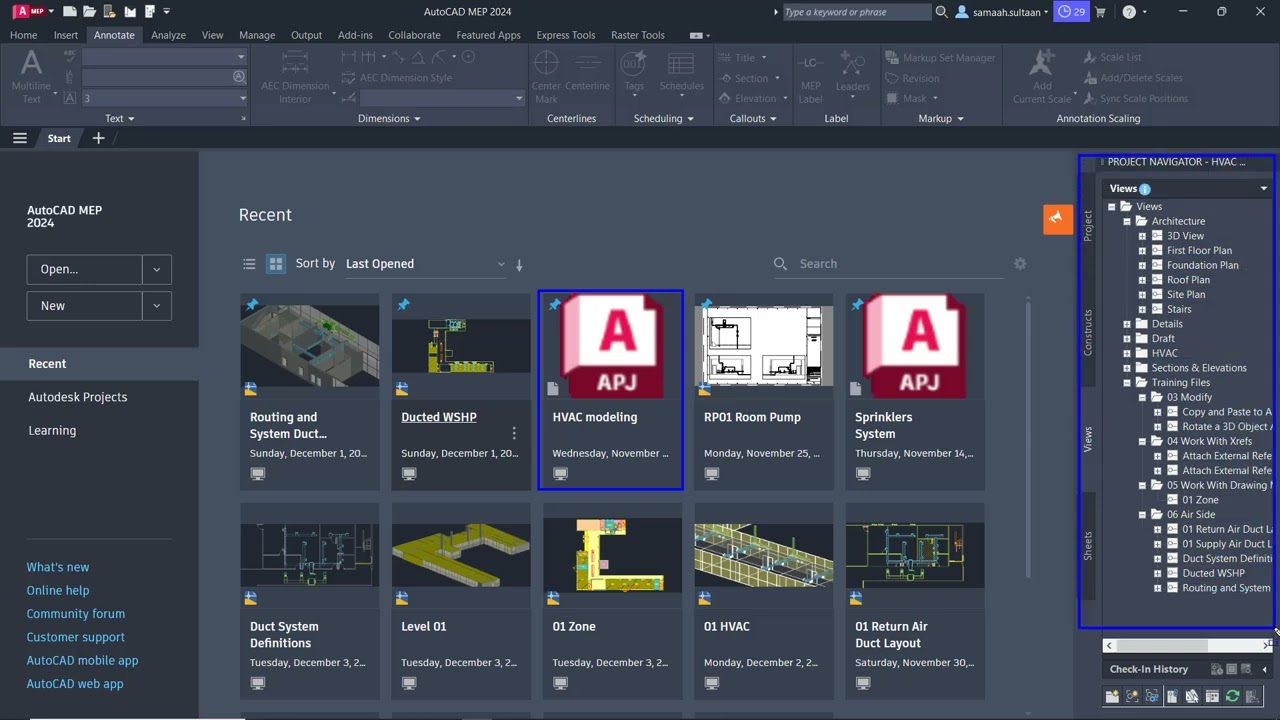Expand the Dimensions panel dropdown
The width and height of the screenshot is (1280, 720).
point(389,118)
